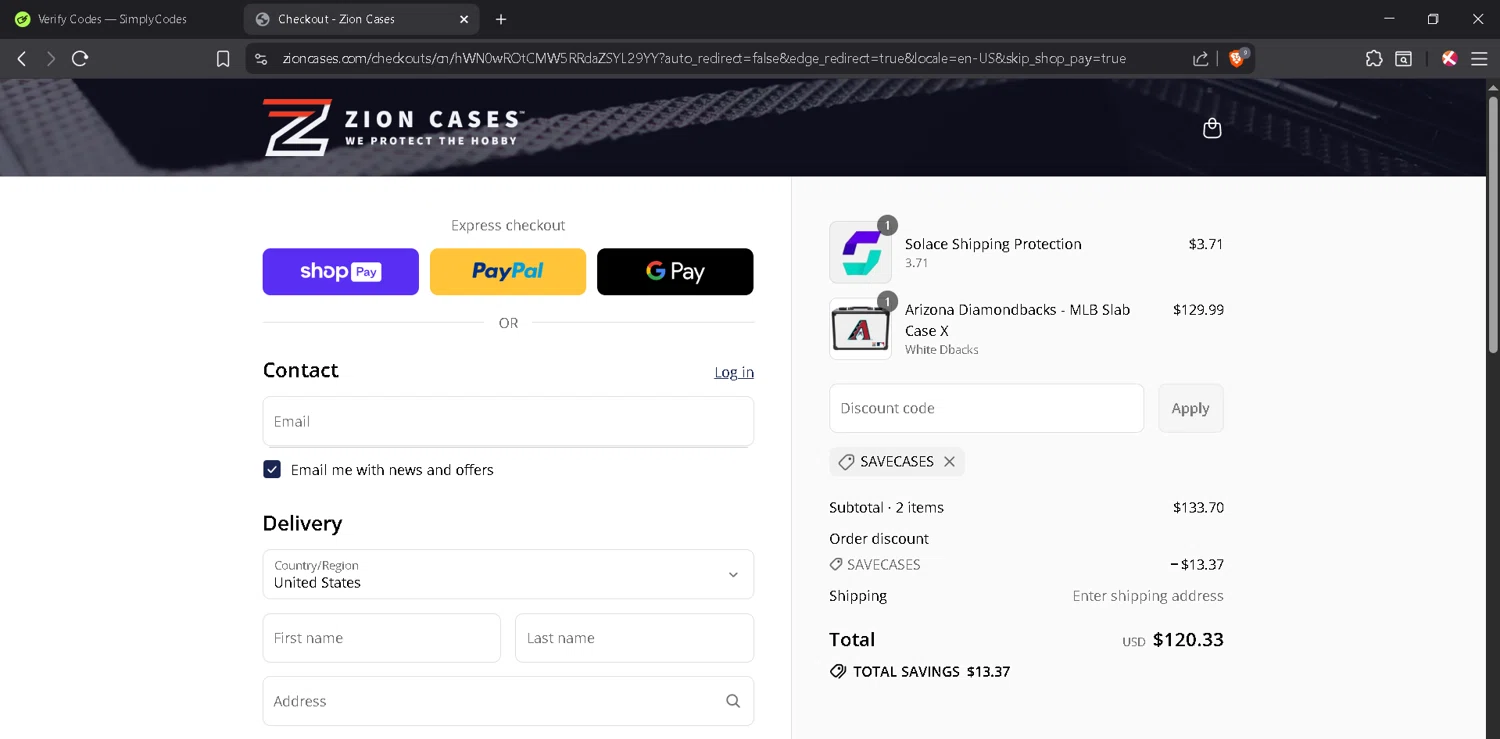Click the Solace Shipping Protection thumbnail

(860, 252)
